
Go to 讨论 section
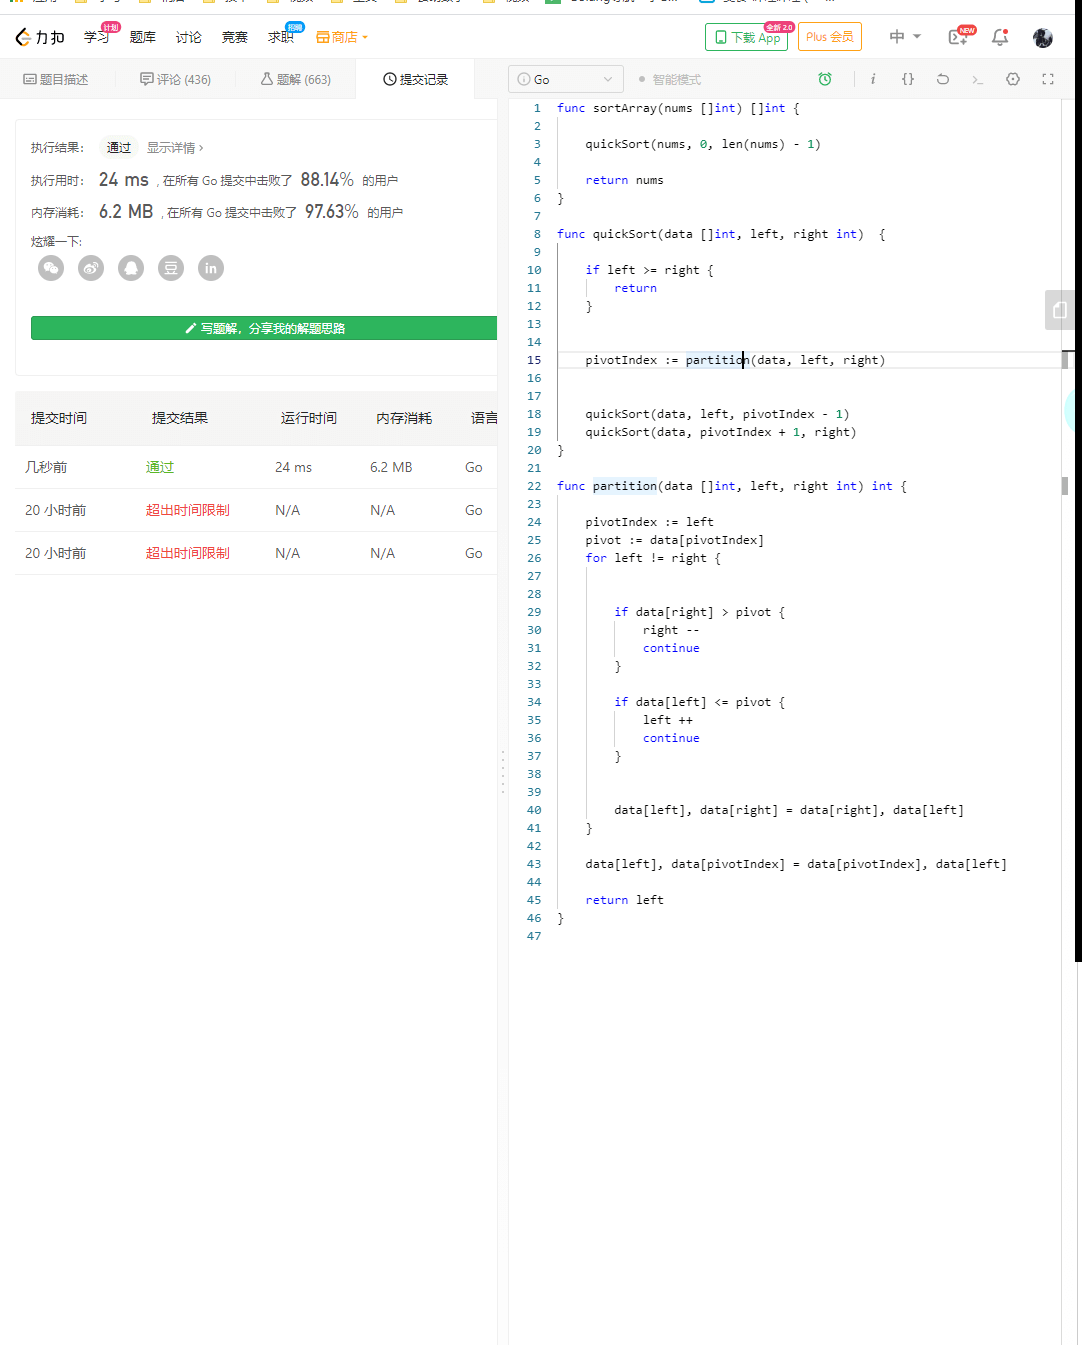pyautogui.click(x=189, y=37)
